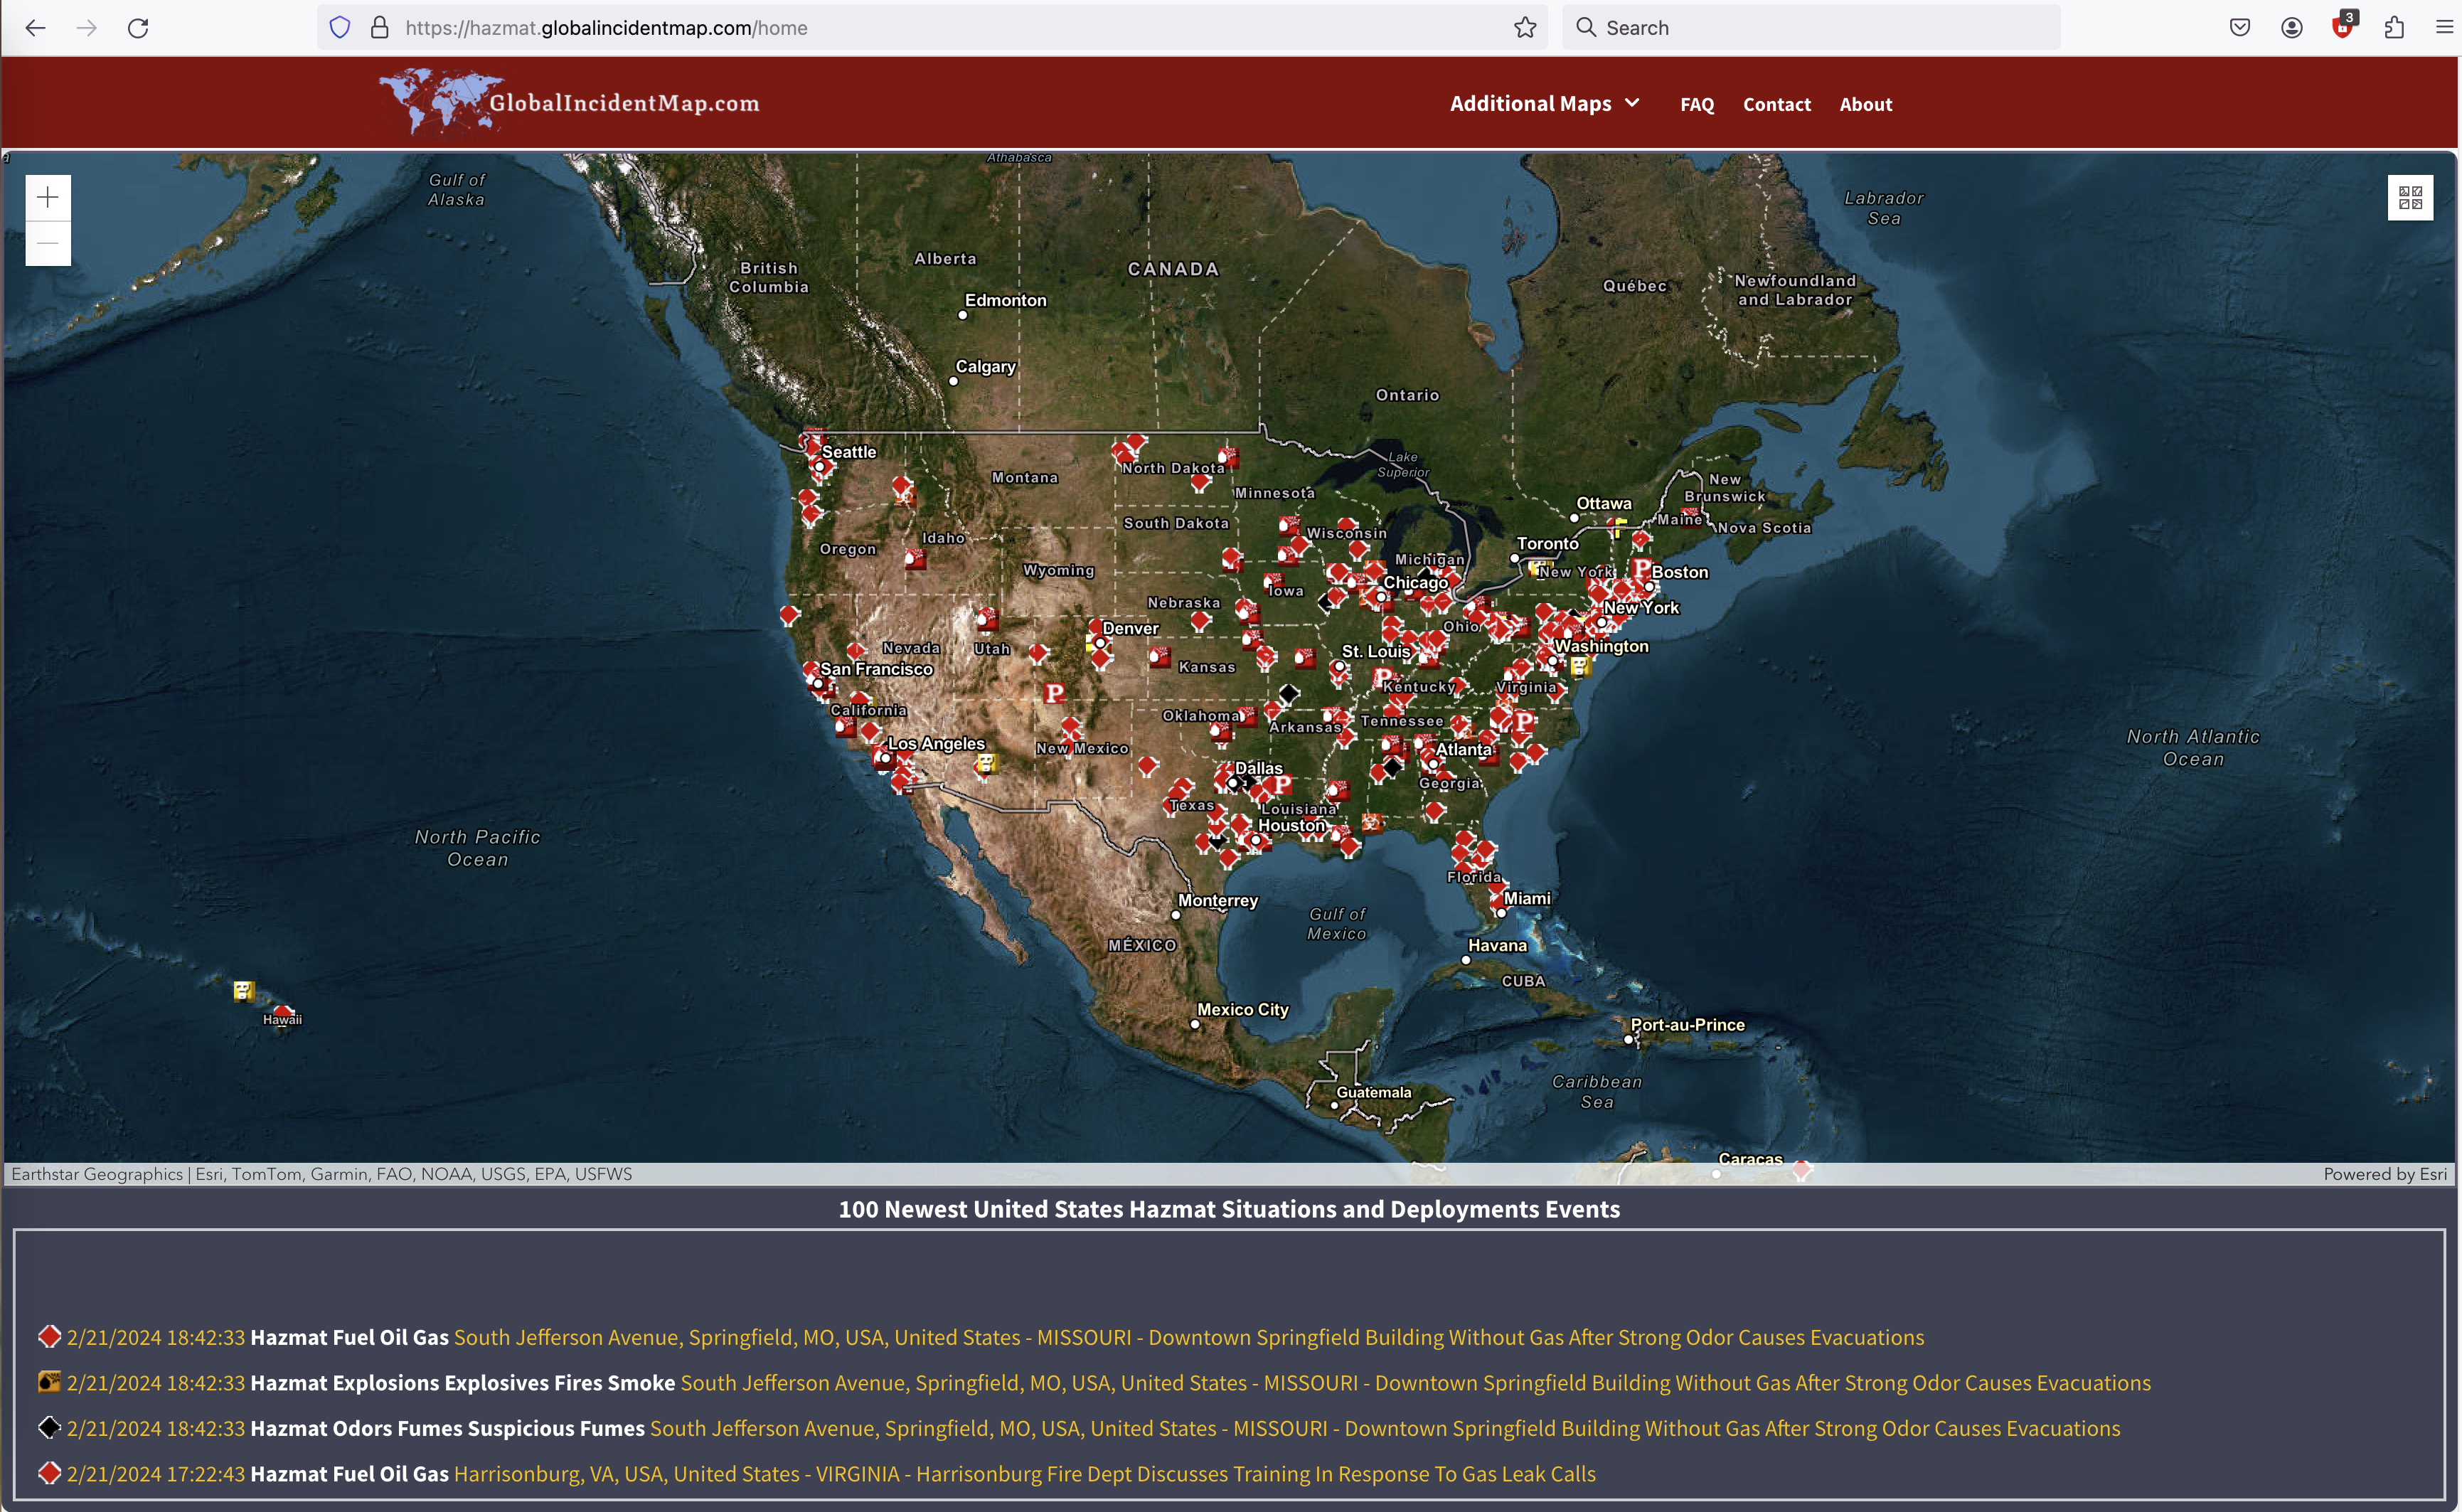Click the Monterrey city label
Screen dimensions: 2462x1512
(1217, 900)
